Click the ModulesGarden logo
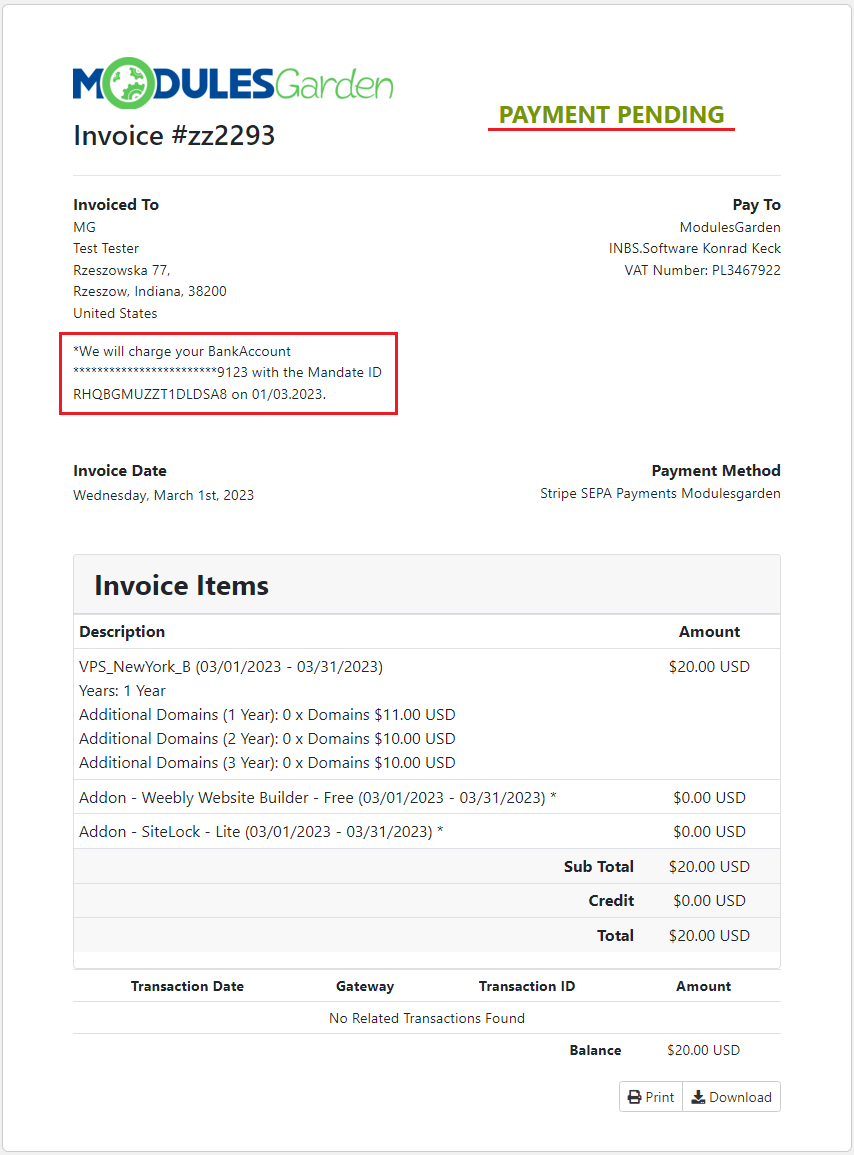This screenshot has height=1155, width=854. tap(233, 82)
